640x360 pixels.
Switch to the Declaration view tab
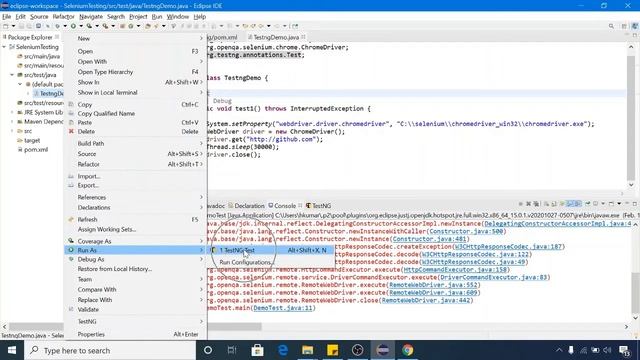247,206
